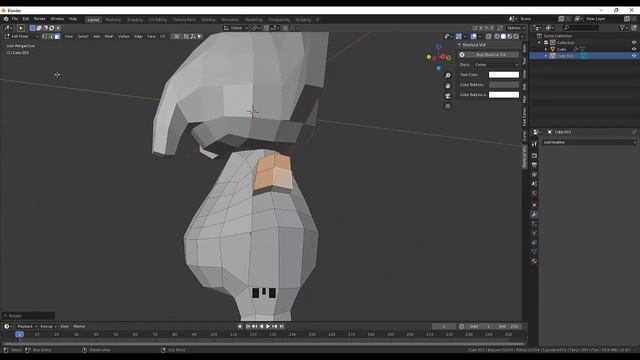Open the transform orientation Global dropdown

coord(236,28)
